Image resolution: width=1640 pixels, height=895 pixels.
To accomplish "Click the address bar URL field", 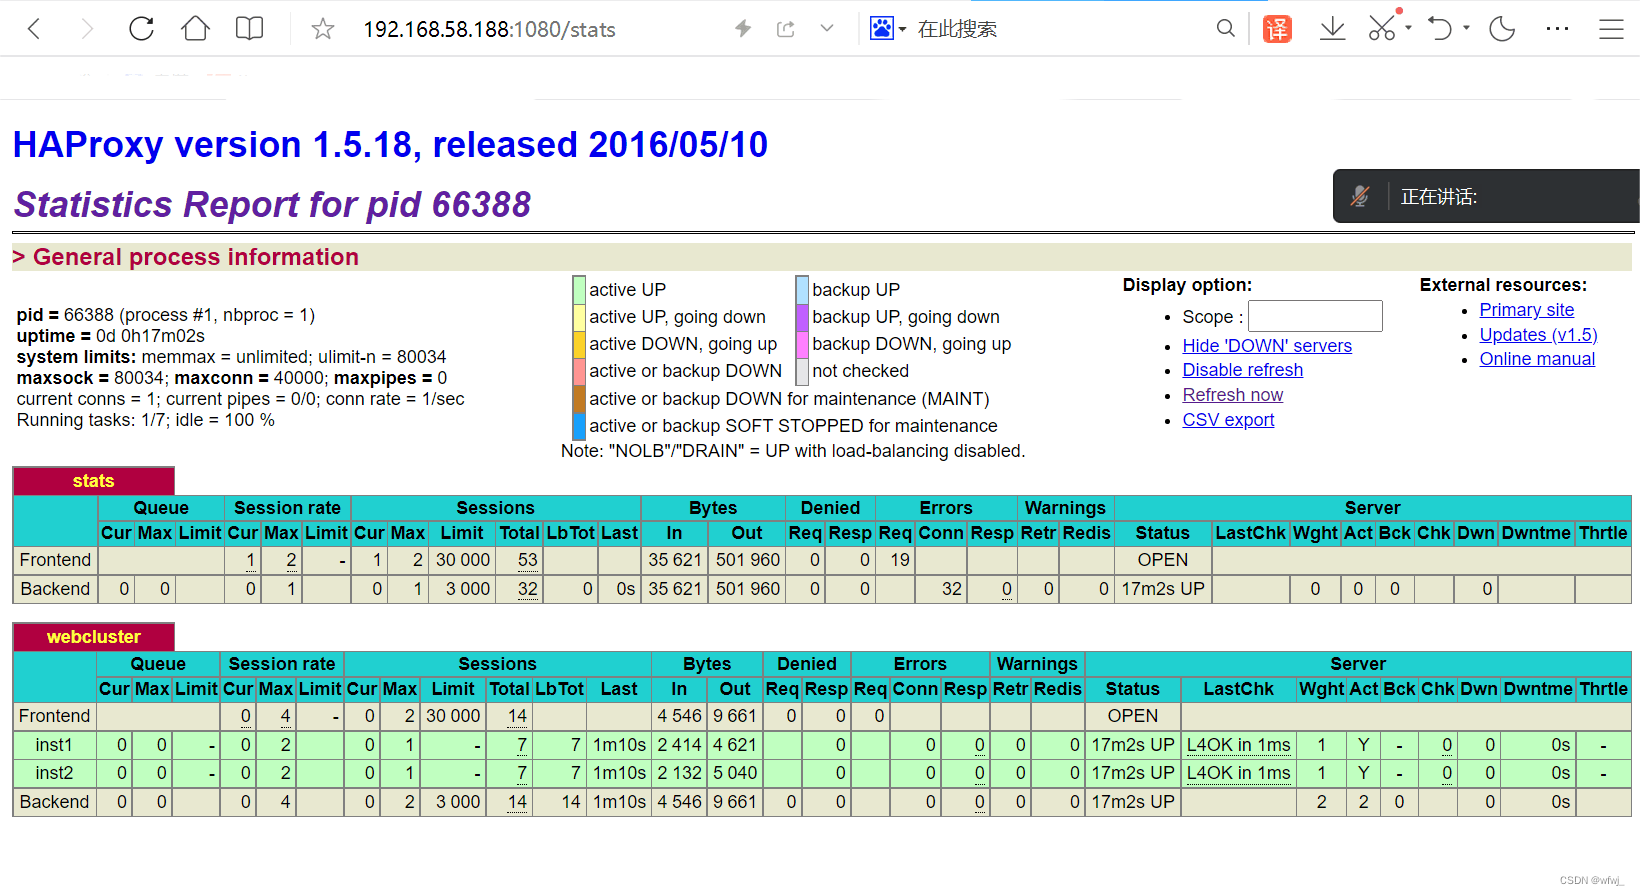I will 489,30.
